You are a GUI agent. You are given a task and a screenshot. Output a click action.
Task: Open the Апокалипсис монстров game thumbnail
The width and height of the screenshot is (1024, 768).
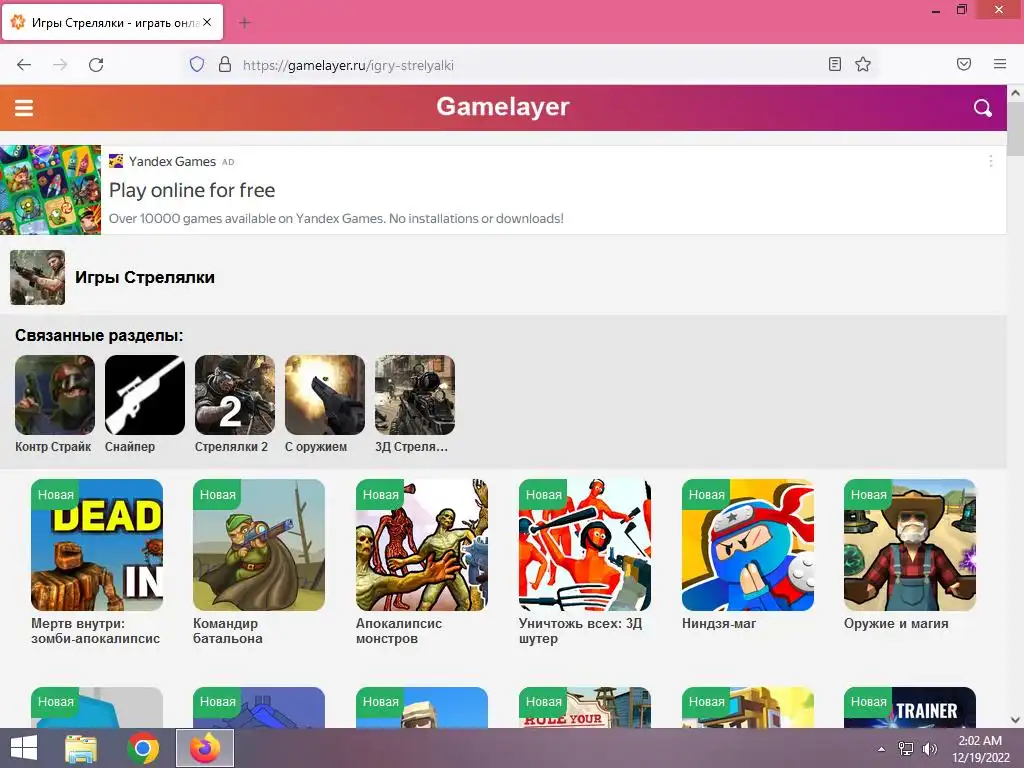422,545
